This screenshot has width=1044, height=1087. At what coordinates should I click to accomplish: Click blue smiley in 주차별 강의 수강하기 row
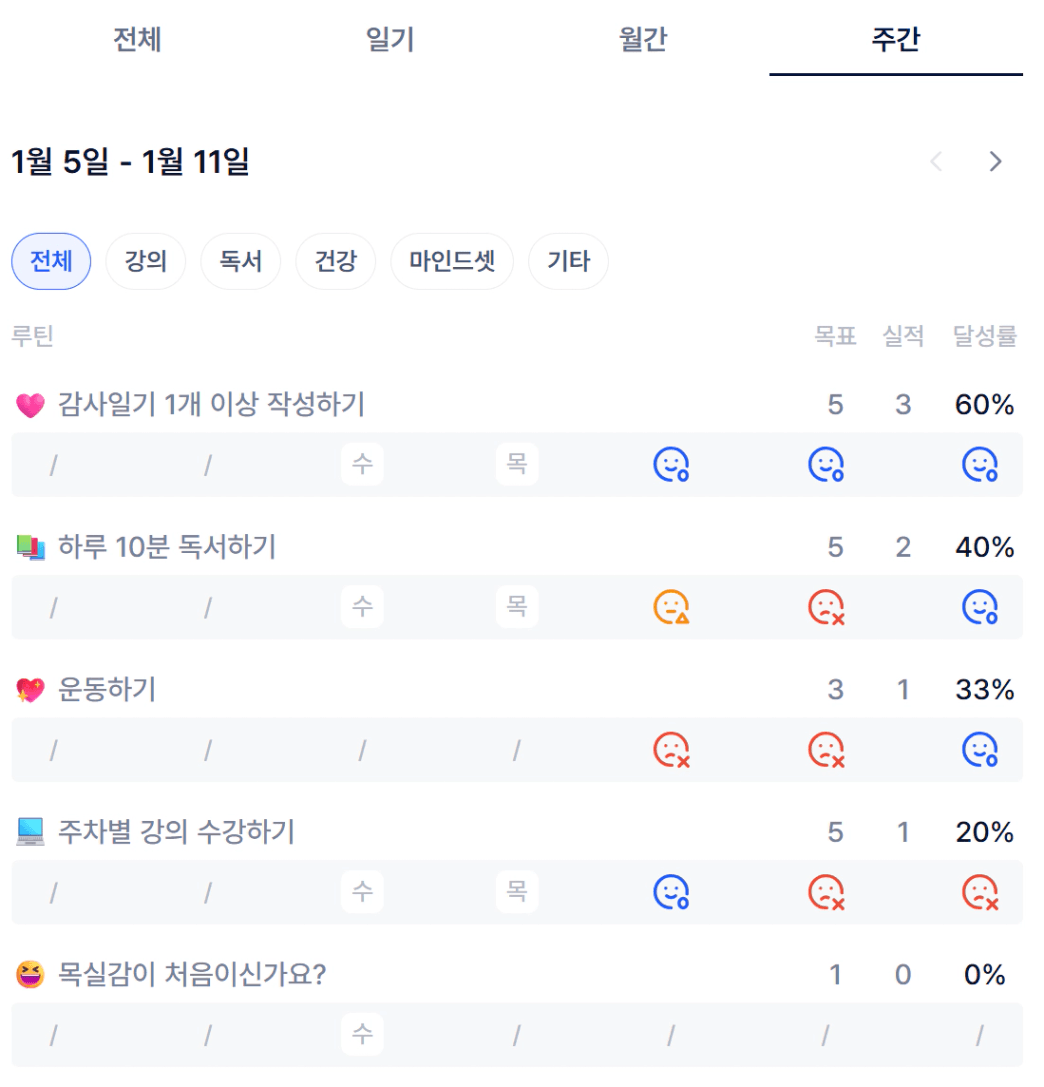pos(671,892)
